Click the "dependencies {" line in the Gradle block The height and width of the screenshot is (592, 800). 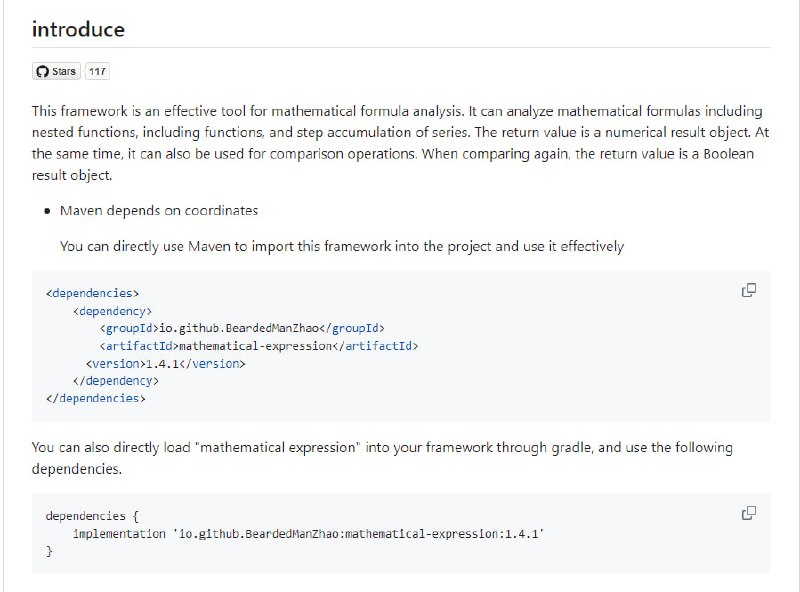[86, 516]
